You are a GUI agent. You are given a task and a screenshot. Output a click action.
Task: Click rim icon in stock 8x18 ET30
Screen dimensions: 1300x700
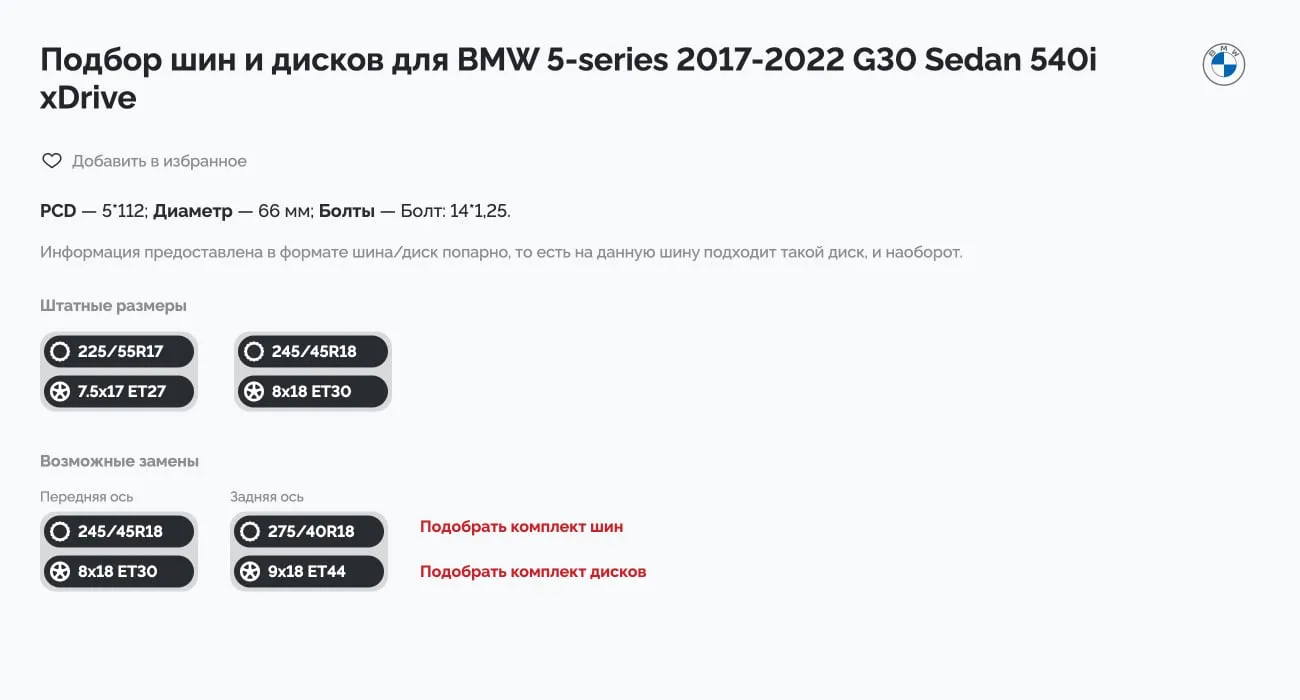tap(254, 391)
